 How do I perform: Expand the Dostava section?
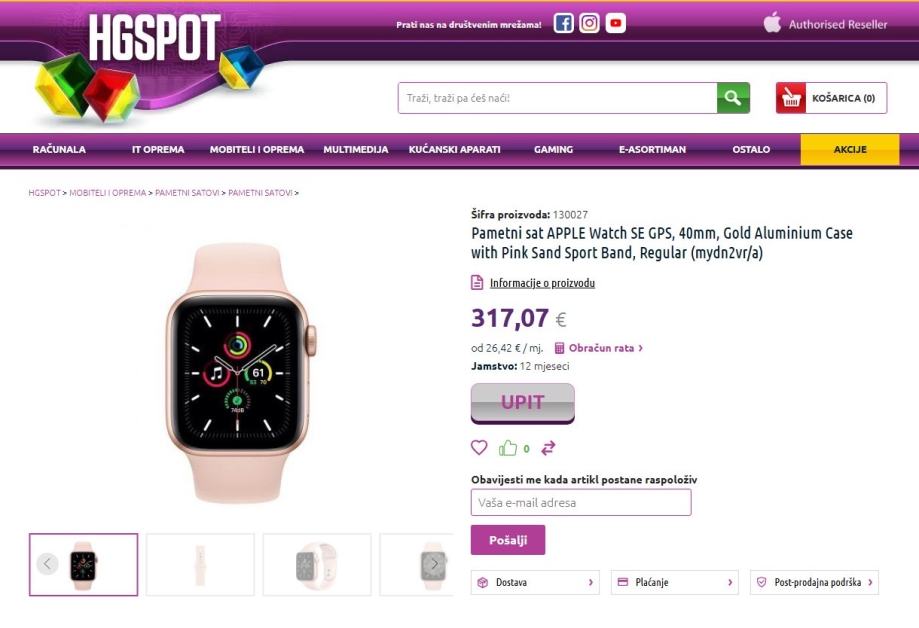point(535,582)
